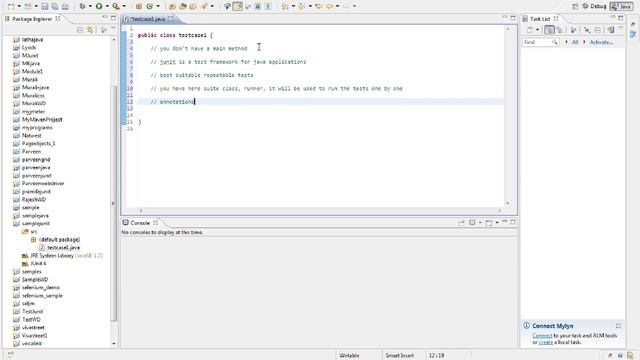Collapse all tasks in Task List
This screenshot has height=360, width=640.
pos(598,30)
